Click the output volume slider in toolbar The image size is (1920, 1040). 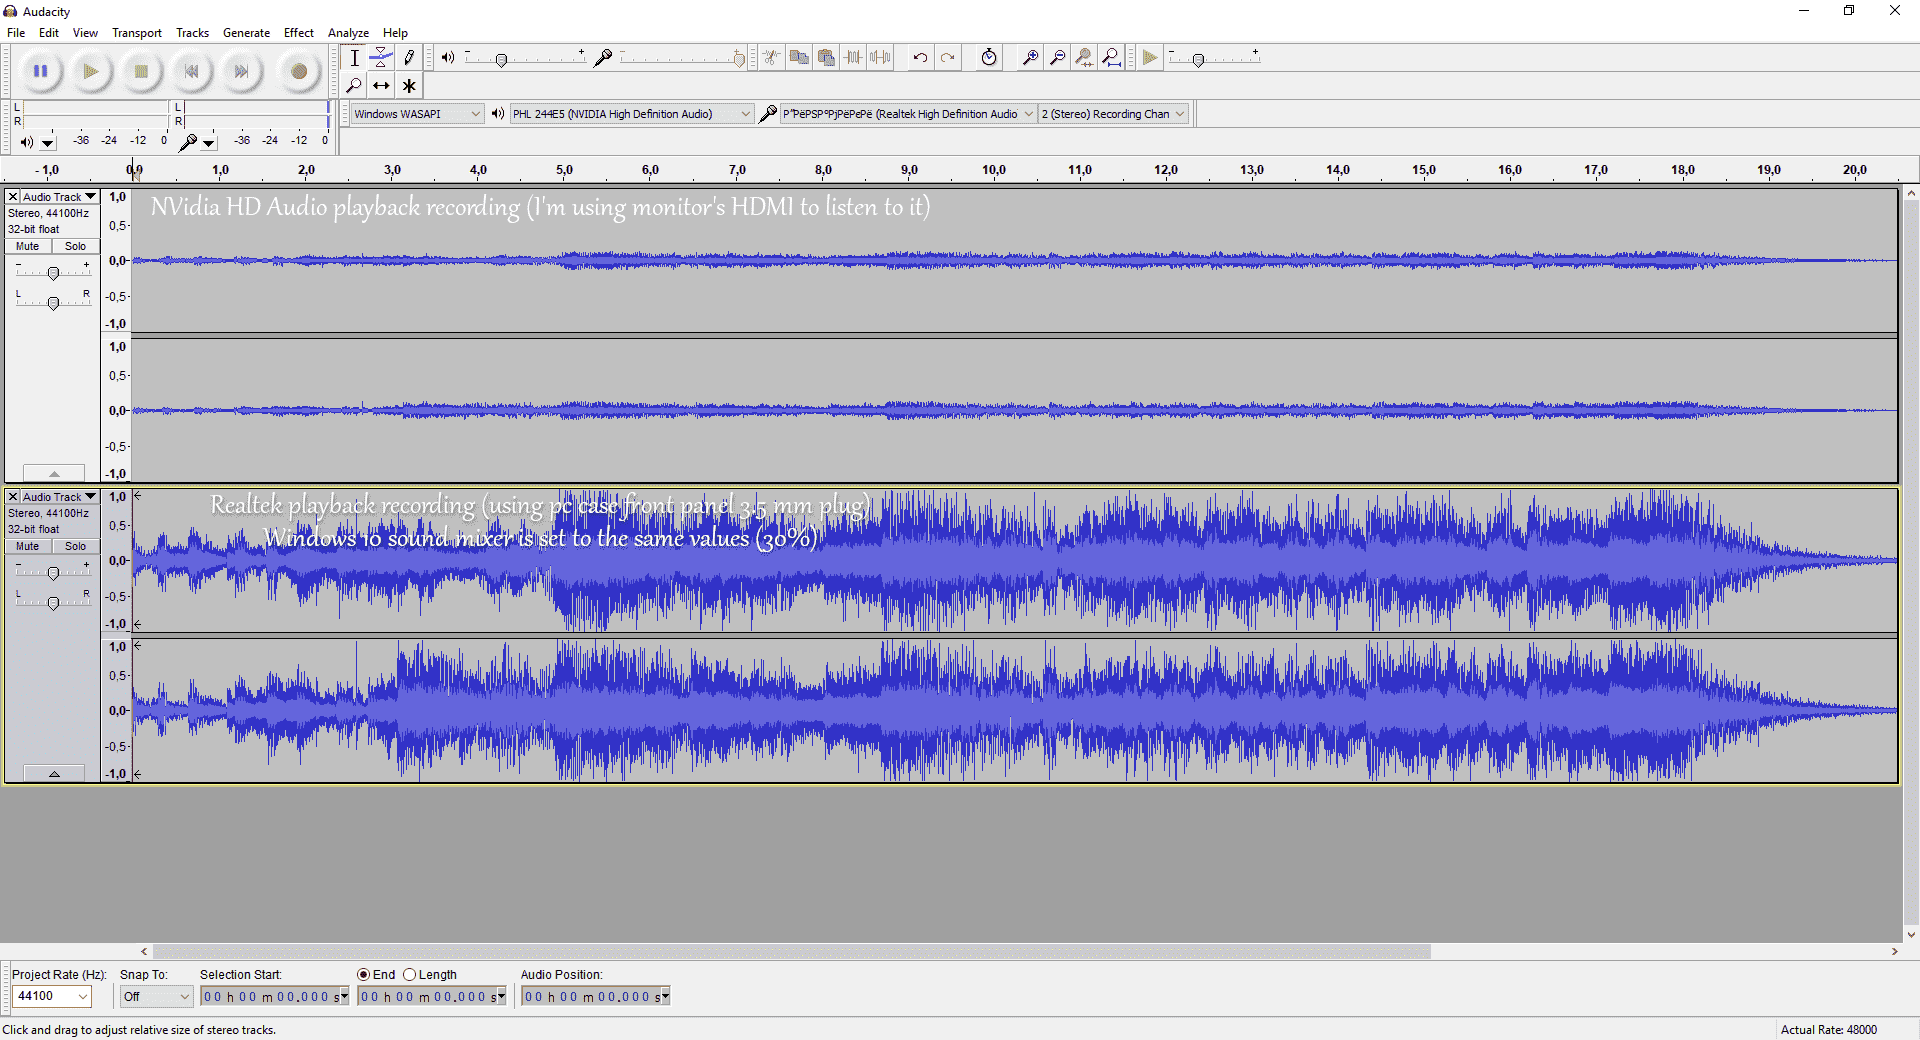526,58
